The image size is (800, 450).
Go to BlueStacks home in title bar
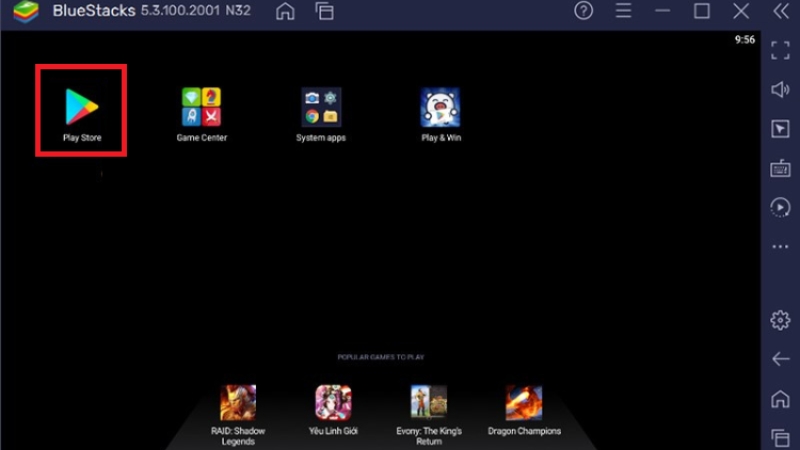[x=285, y=11]
